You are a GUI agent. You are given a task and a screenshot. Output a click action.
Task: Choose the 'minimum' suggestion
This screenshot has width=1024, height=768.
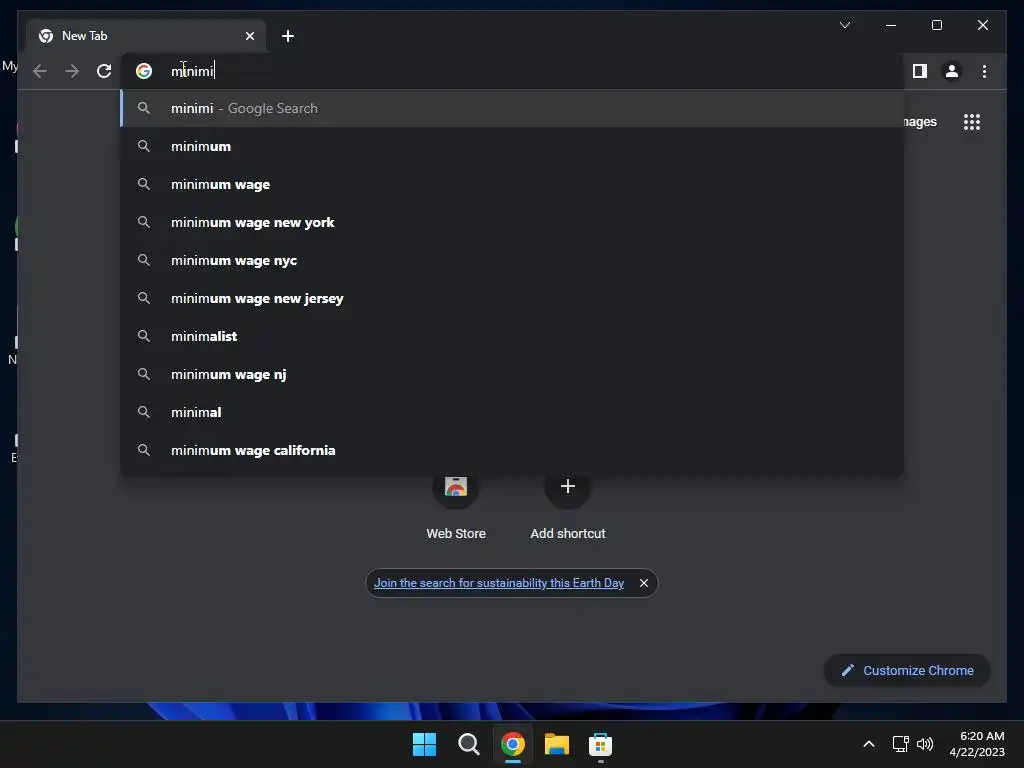[513, 146]
